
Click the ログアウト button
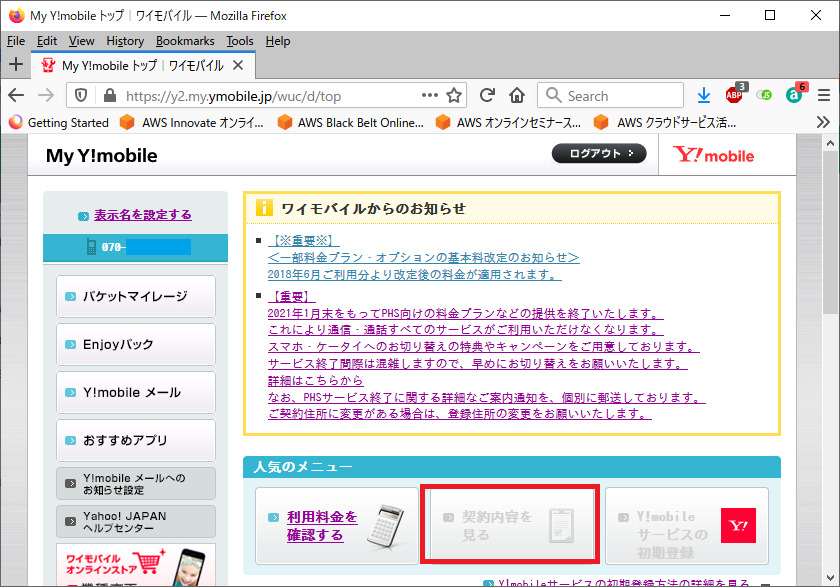(x=599, y=153)
